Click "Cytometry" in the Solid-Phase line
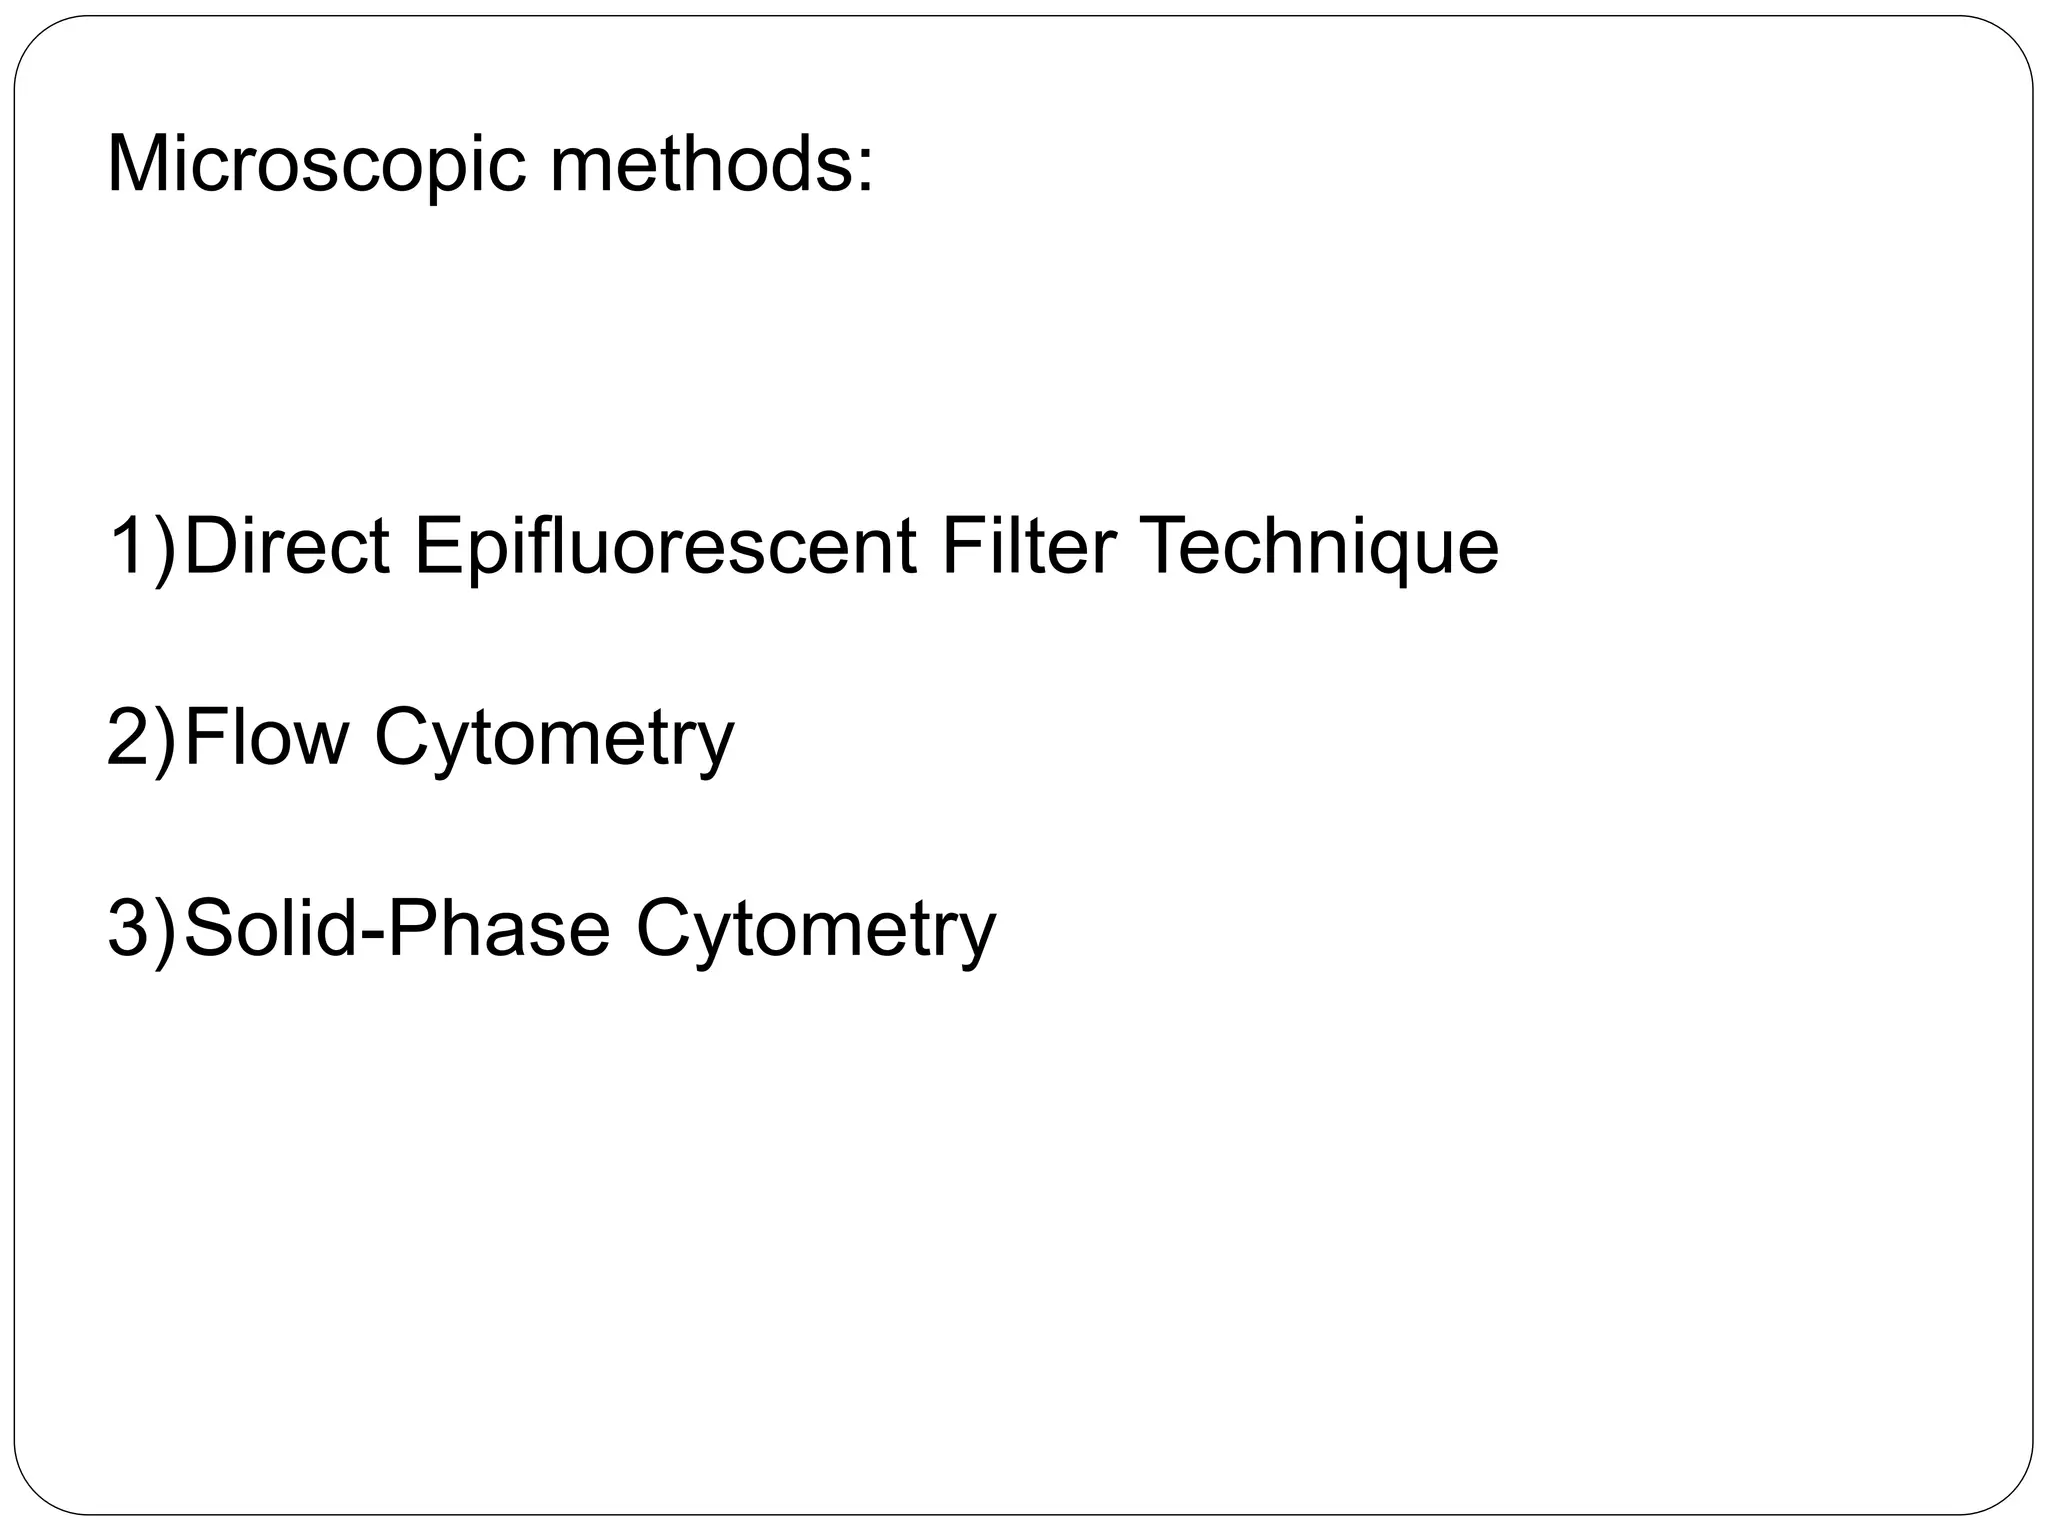Viewport: 2048px width, 1536px height. [x=816, y=929]
